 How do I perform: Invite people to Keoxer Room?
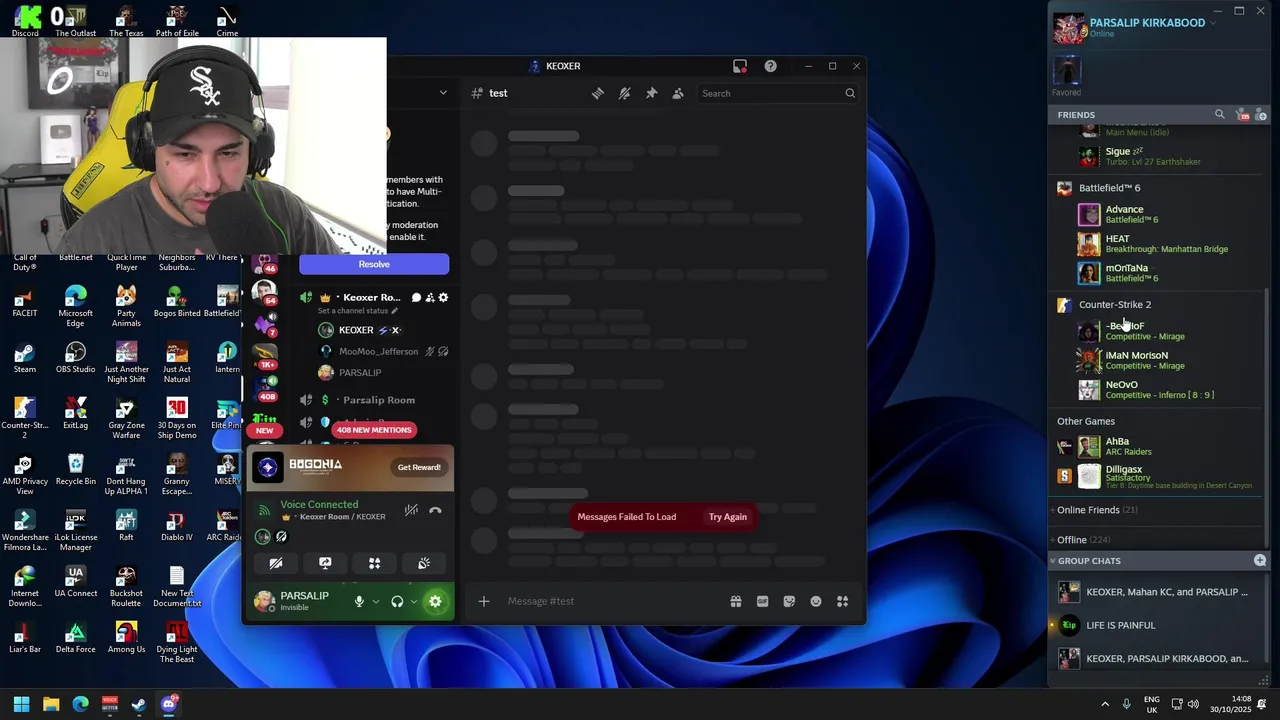tap(430, 297)
